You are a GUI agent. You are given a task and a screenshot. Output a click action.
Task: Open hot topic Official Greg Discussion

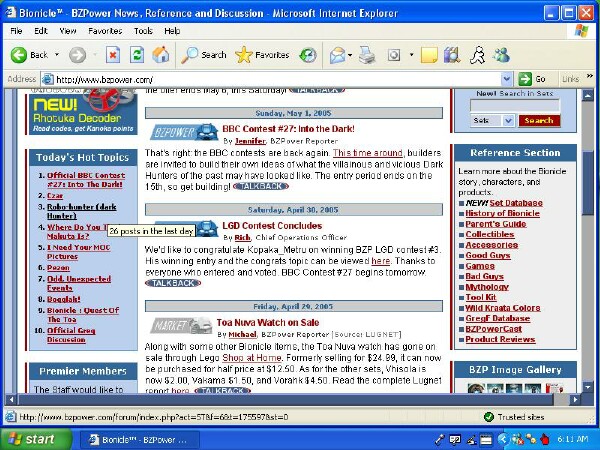[71, 335]
